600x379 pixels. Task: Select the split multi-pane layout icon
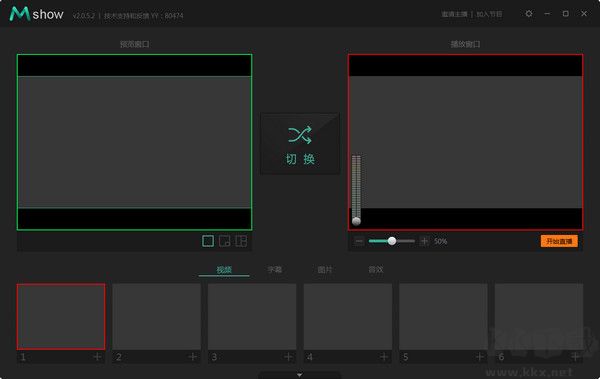241,241
